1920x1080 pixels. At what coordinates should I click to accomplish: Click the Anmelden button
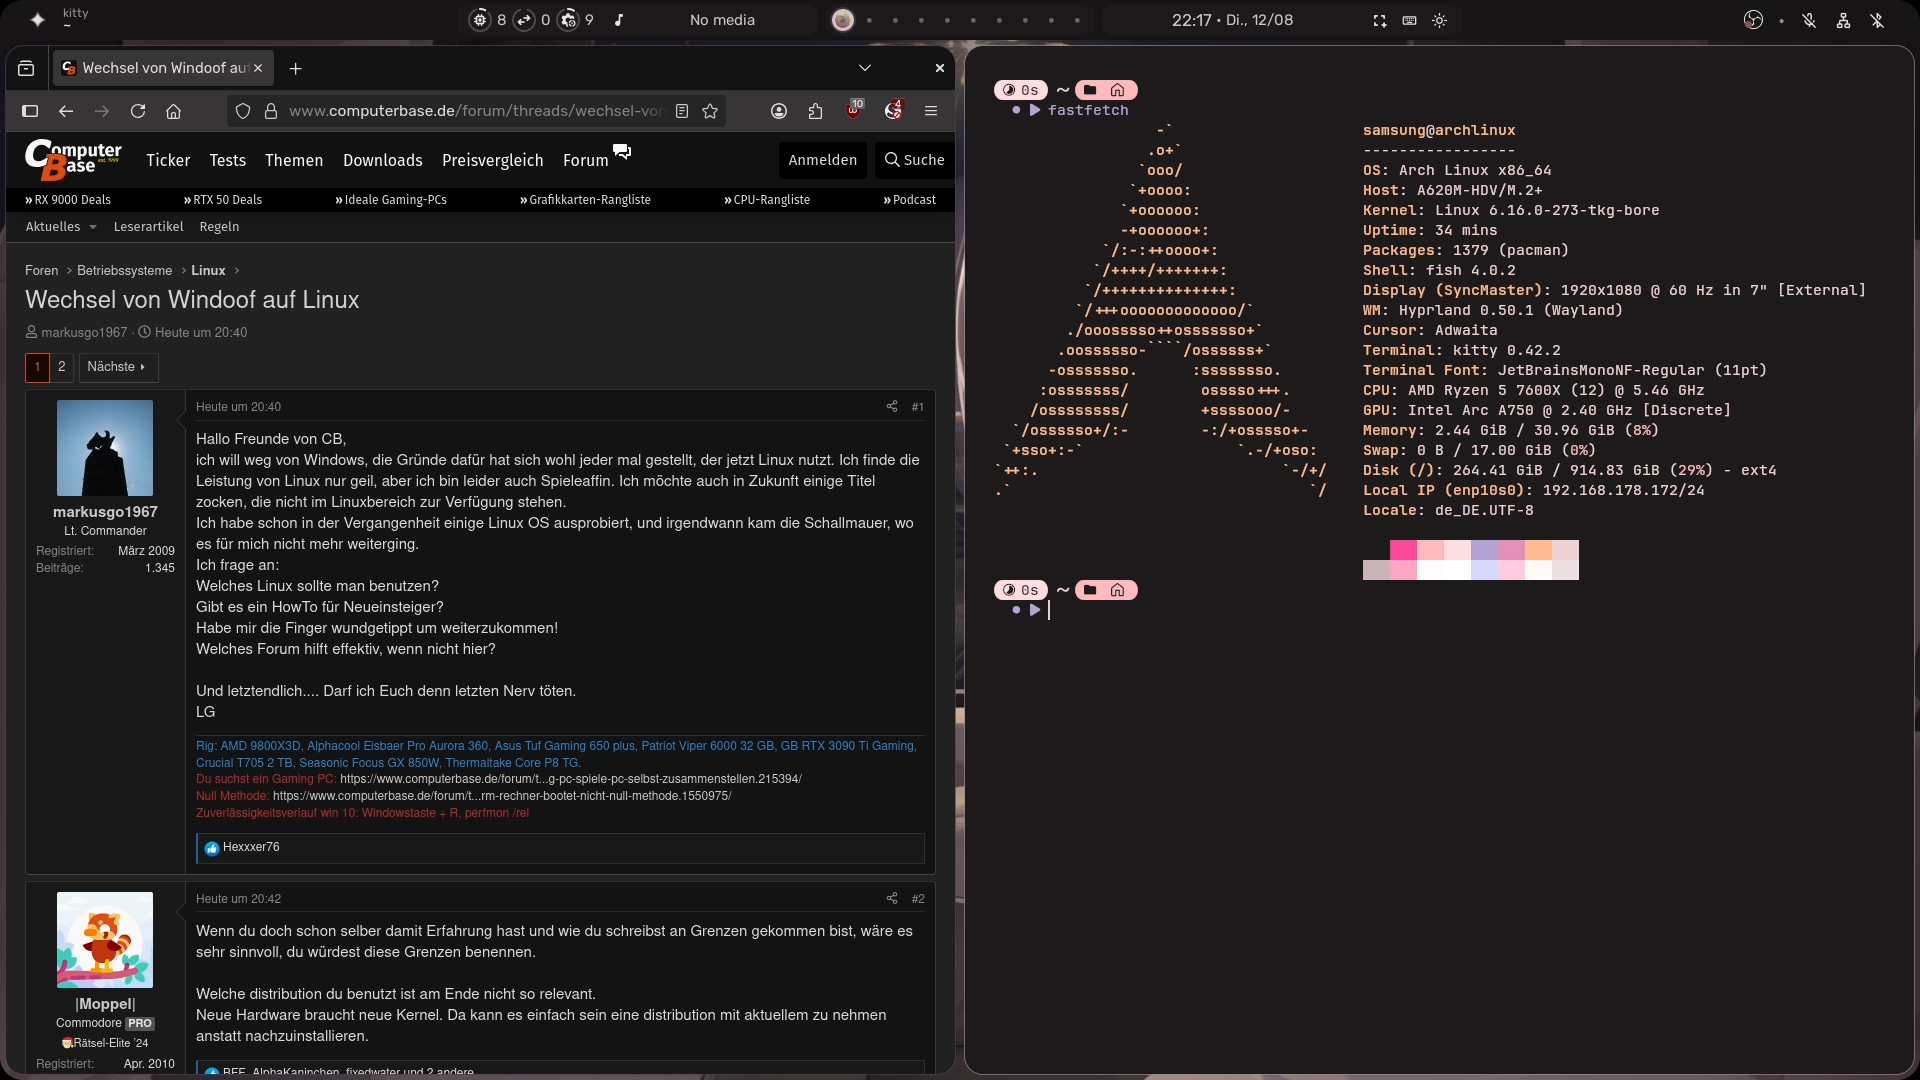click(823, 160)
